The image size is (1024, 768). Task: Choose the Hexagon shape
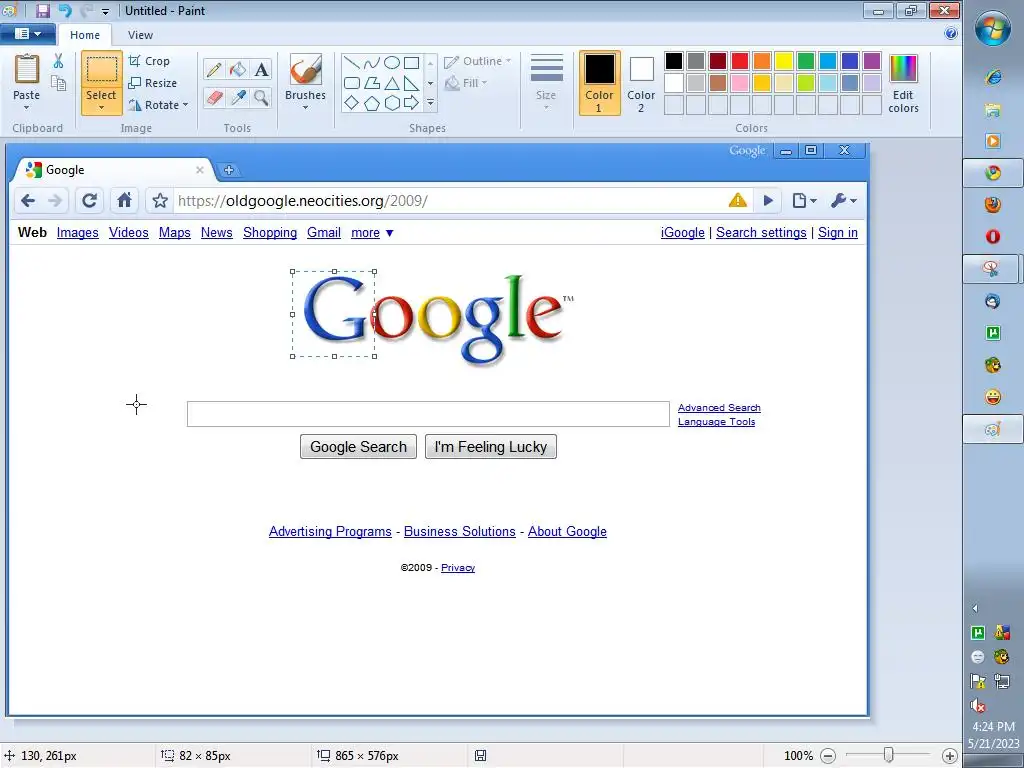tap(392, 103)
